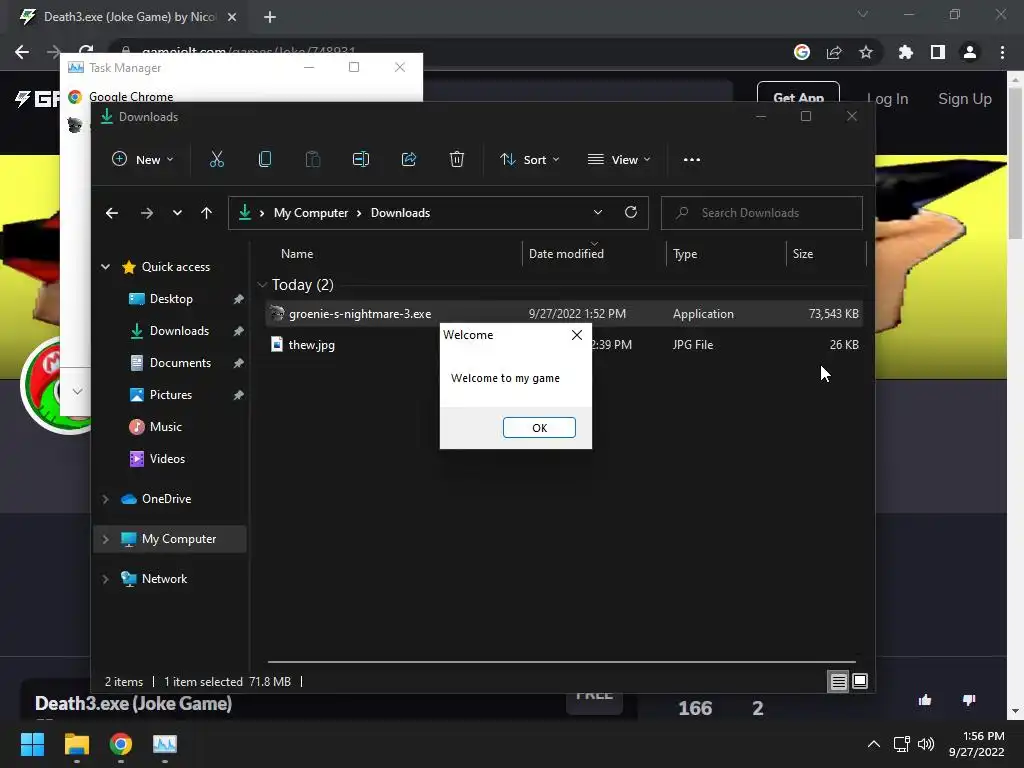
Task: Open Documents in navigation pane
Action: click(x=180, y=362)
